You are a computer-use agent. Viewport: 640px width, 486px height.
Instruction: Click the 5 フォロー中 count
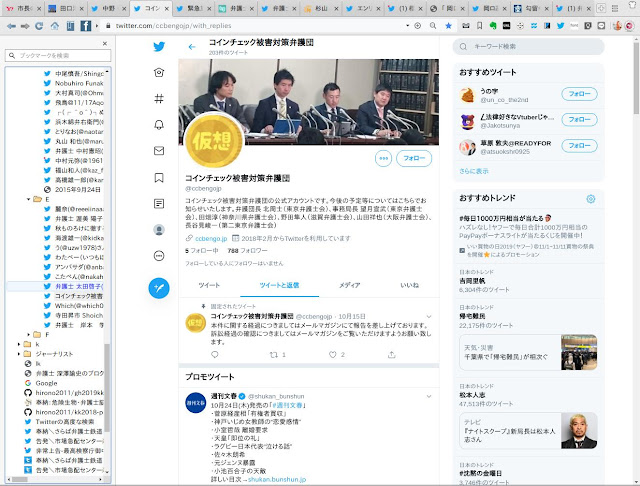point(202,251)
